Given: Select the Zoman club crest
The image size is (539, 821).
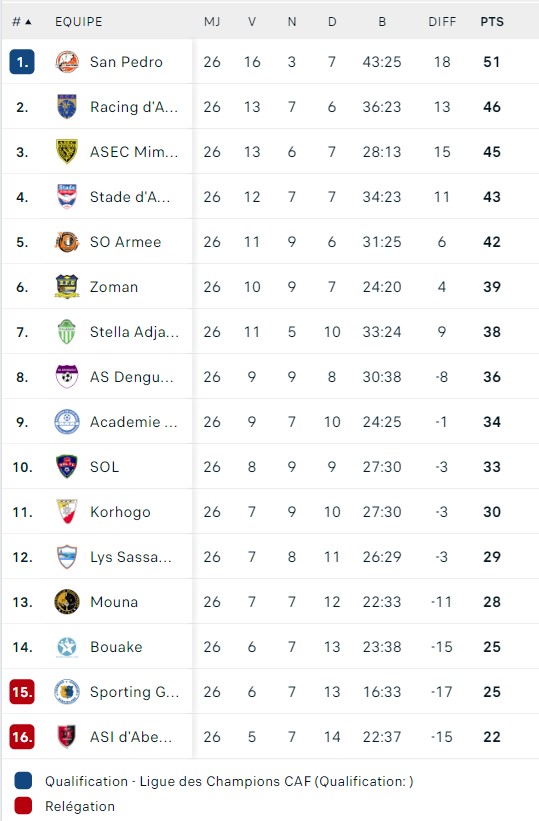Looking at the screenshot, I should pyautogui.click(x=67, y=287).
